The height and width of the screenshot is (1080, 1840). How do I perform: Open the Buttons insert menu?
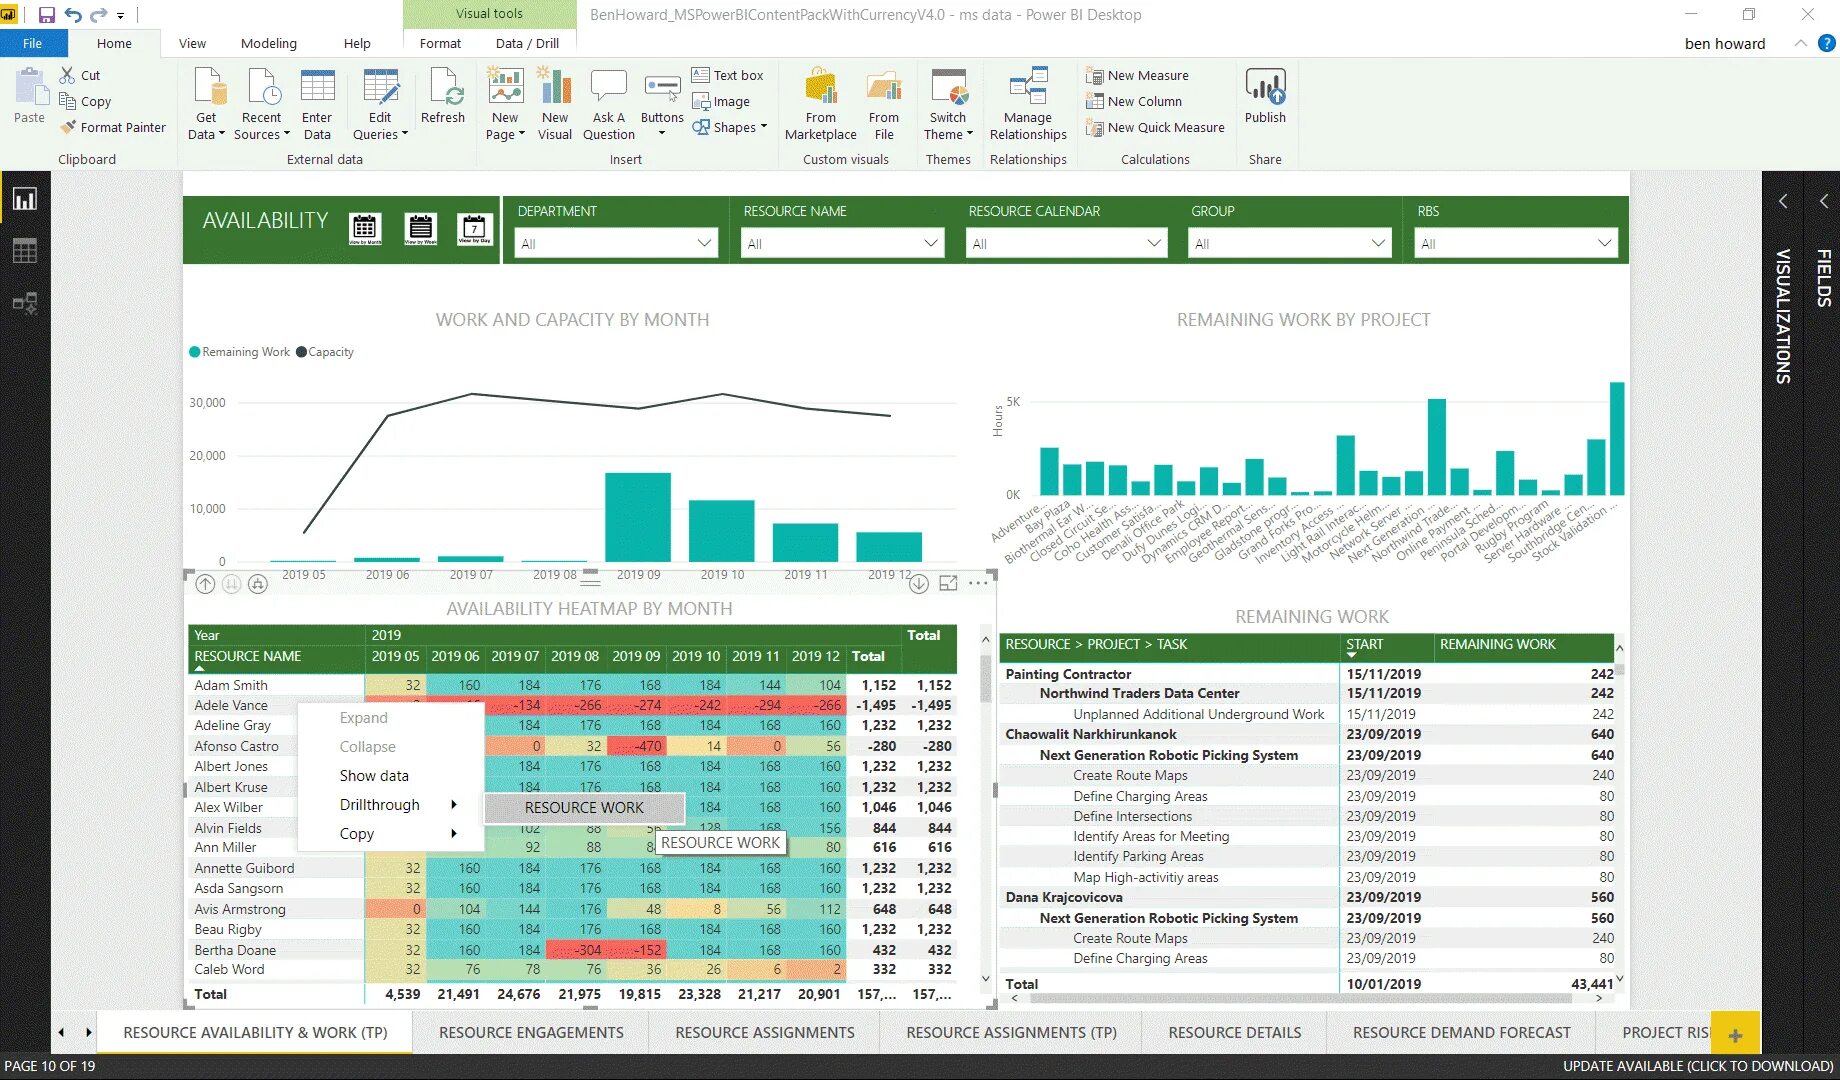(x=662, y=105)
